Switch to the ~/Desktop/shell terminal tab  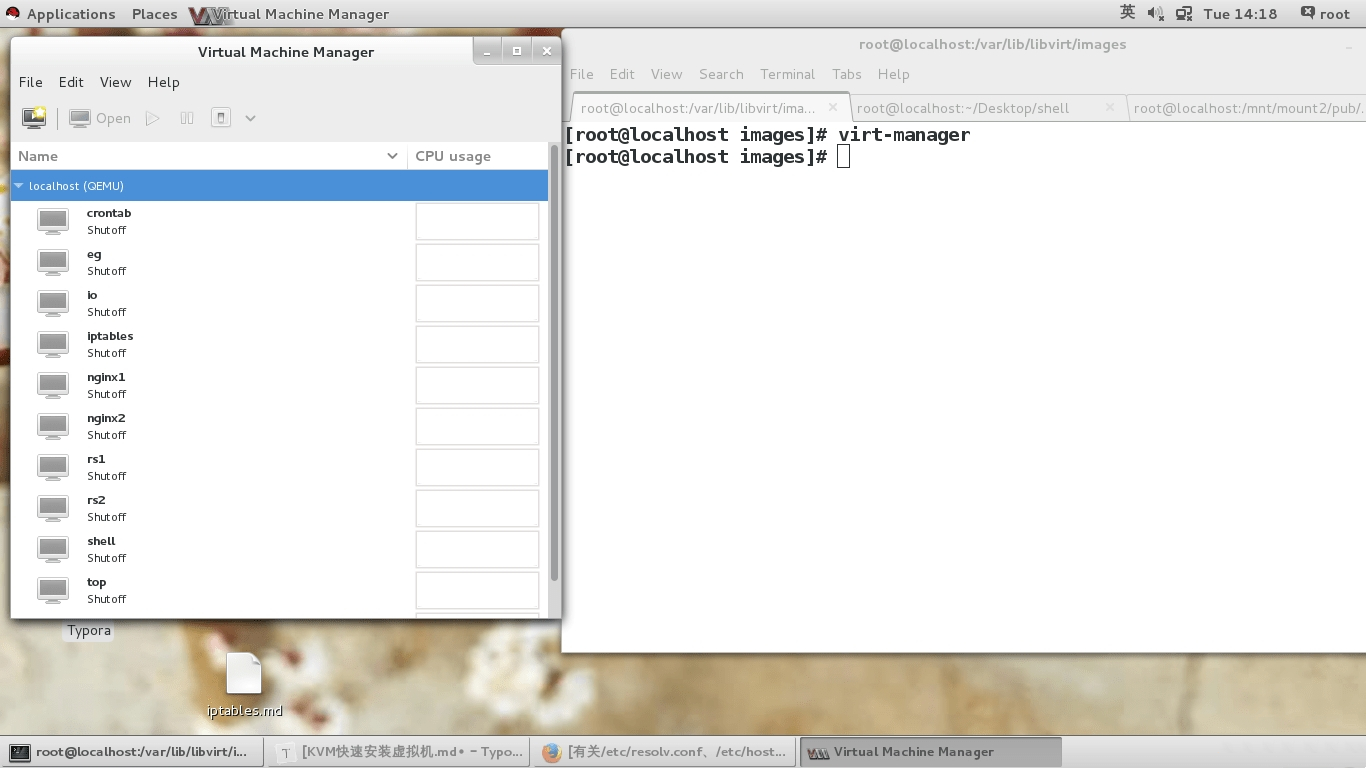[x=962, y=108]
